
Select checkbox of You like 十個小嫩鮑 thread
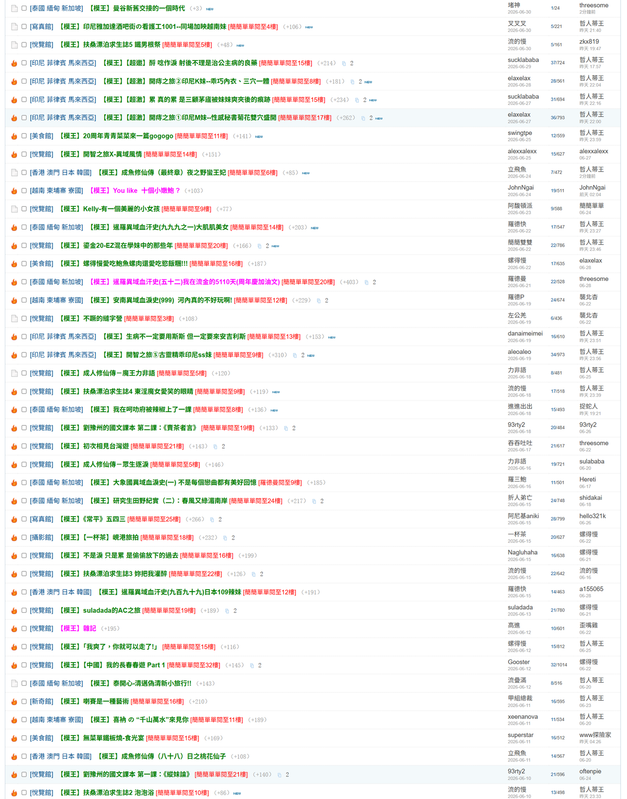click(24, 191)
